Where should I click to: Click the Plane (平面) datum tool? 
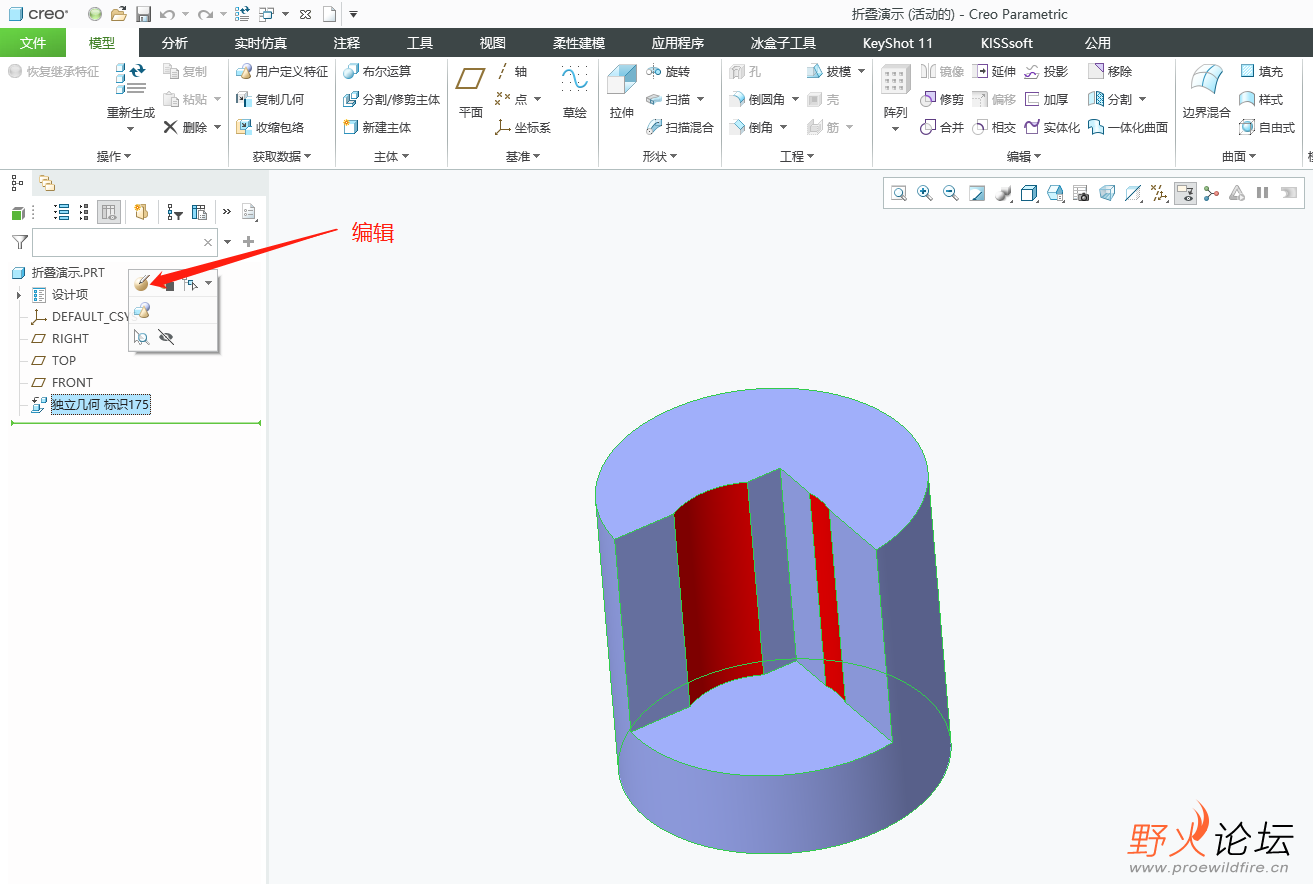coord(471,92)
